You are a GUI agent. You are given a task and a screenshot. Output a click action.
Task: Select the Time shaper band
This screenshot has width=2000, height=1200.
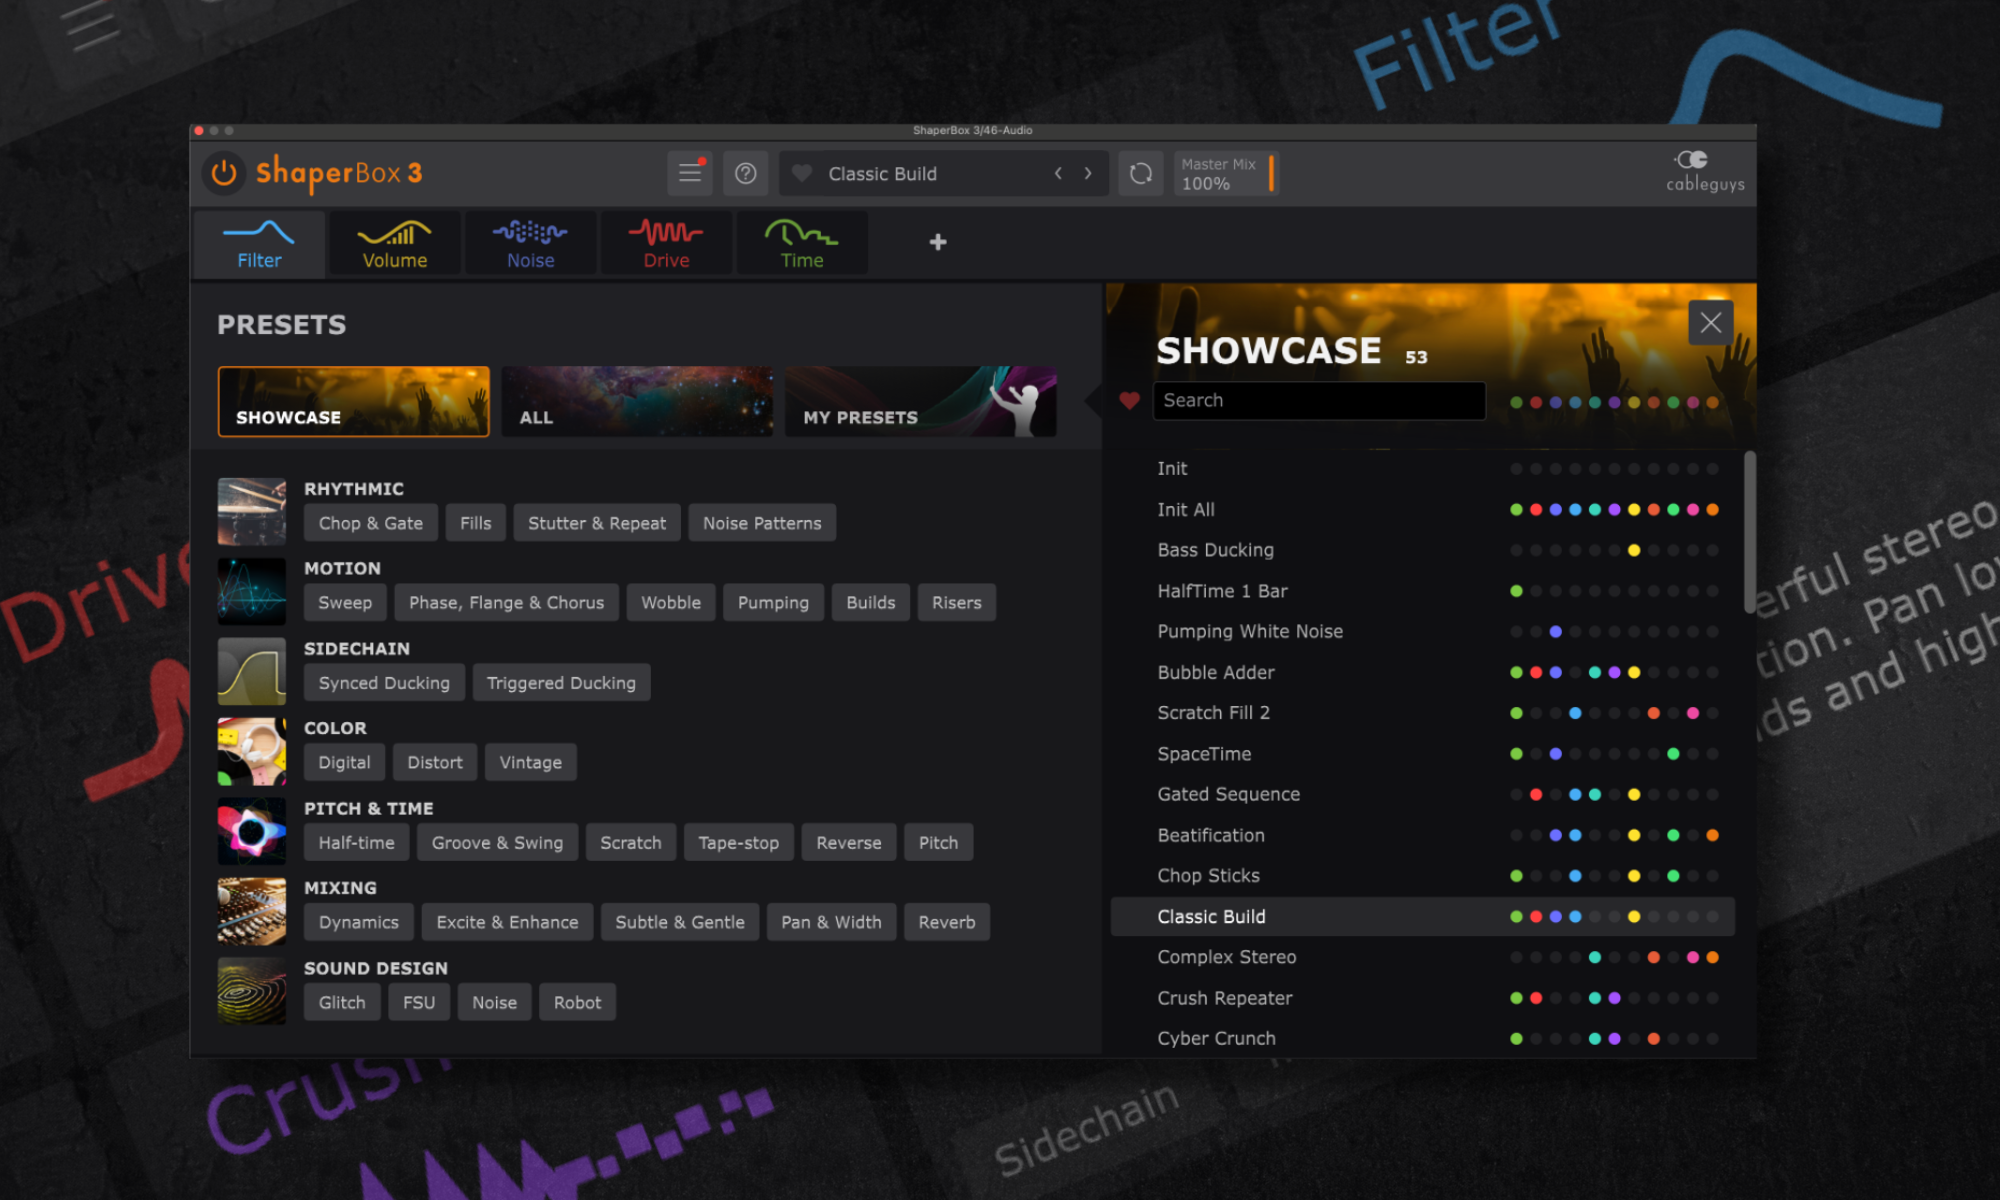[800, 242]
